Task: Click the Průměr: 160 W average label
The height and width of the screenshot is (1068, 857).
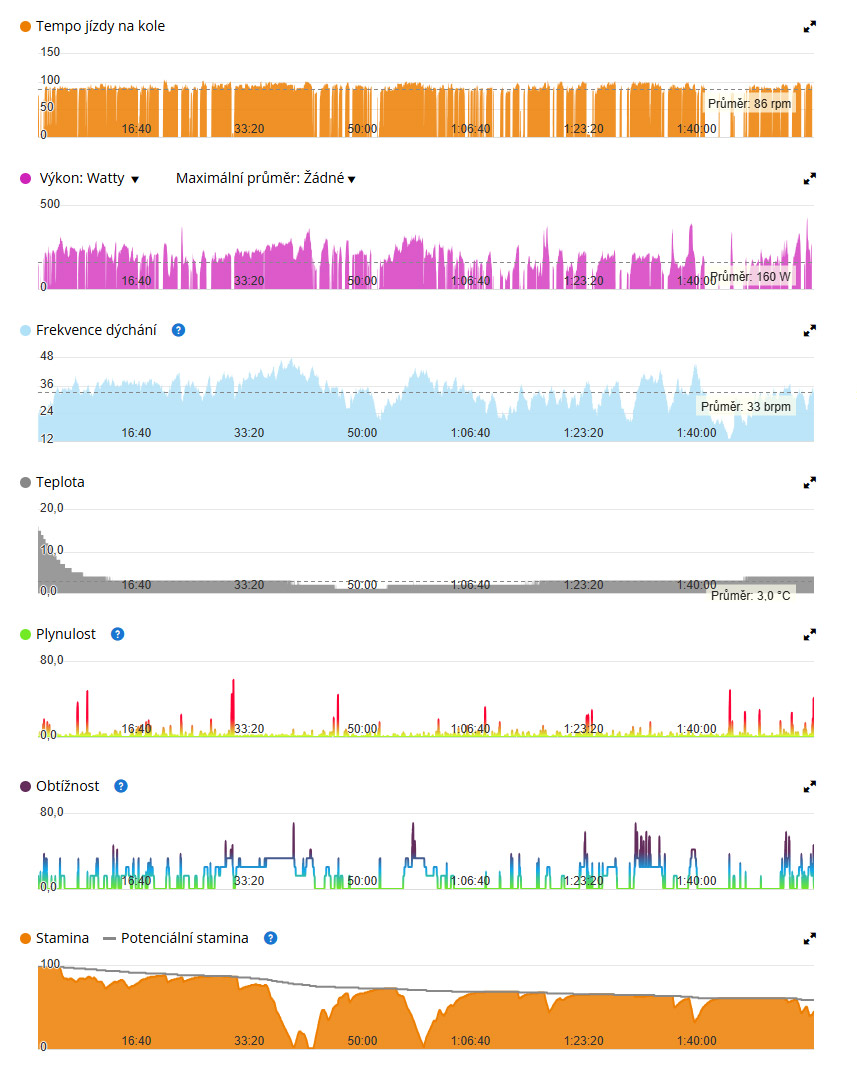Action: pyautogui.click(x=750, y=278)
